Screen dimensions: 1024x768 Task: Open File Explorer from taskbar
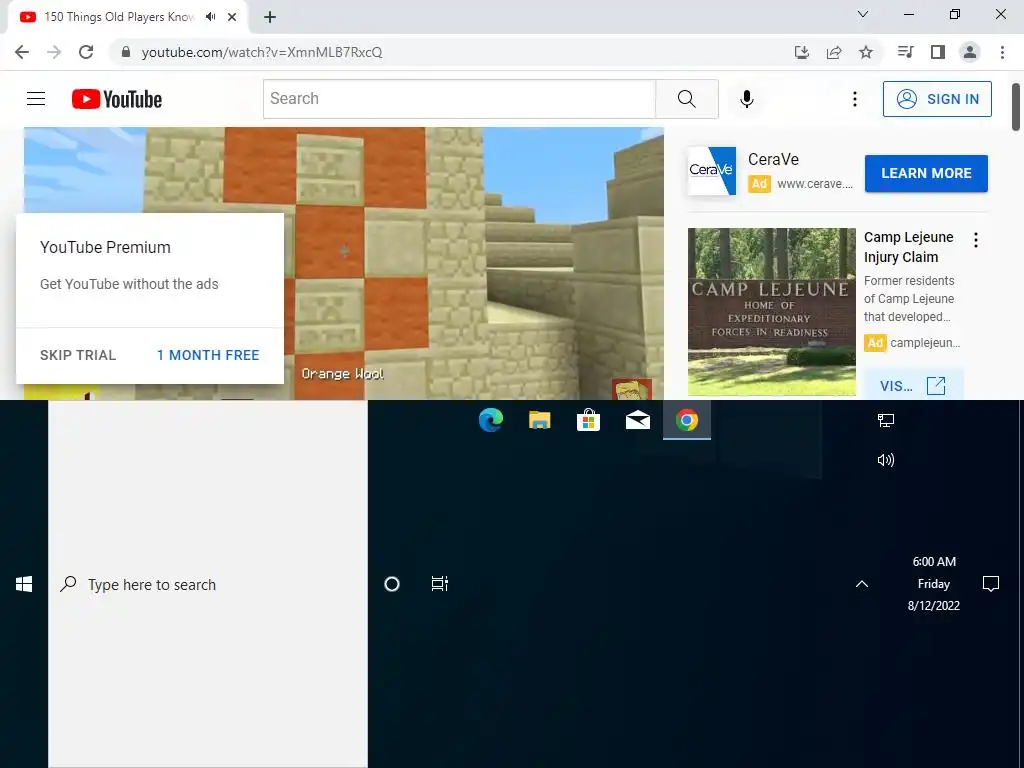click(539, 420)
